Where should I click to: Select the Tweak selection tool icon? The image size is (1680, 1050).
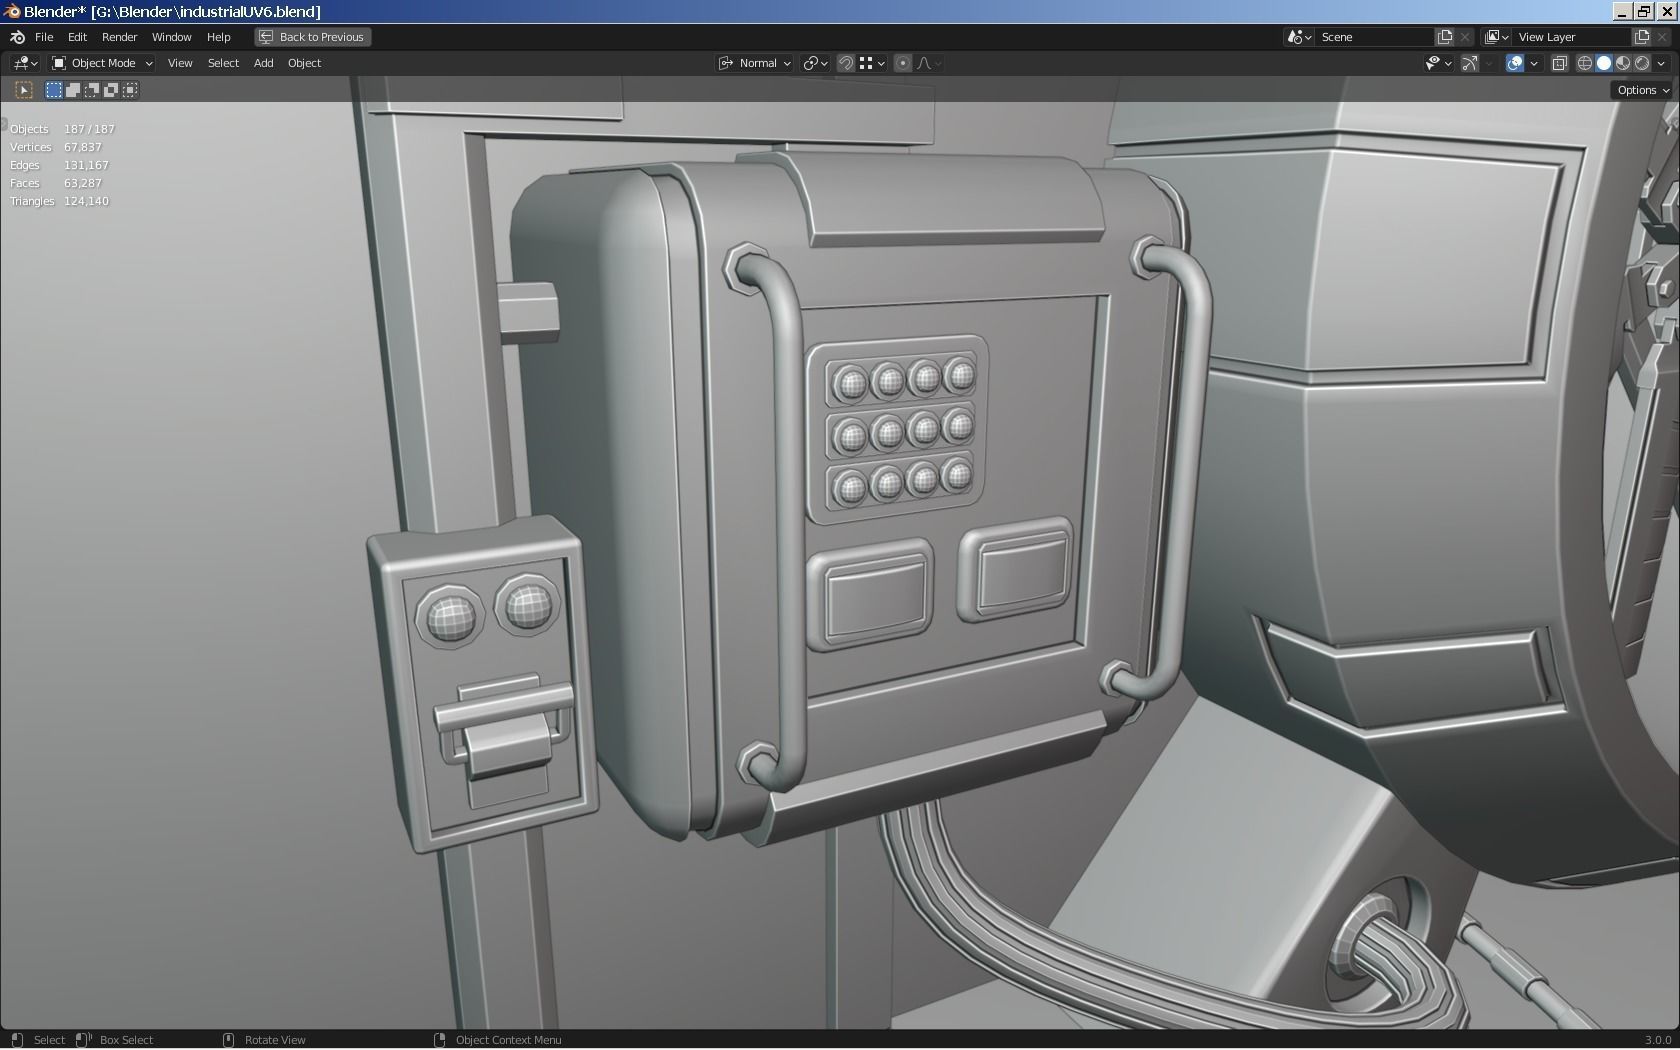coord(24,90)
